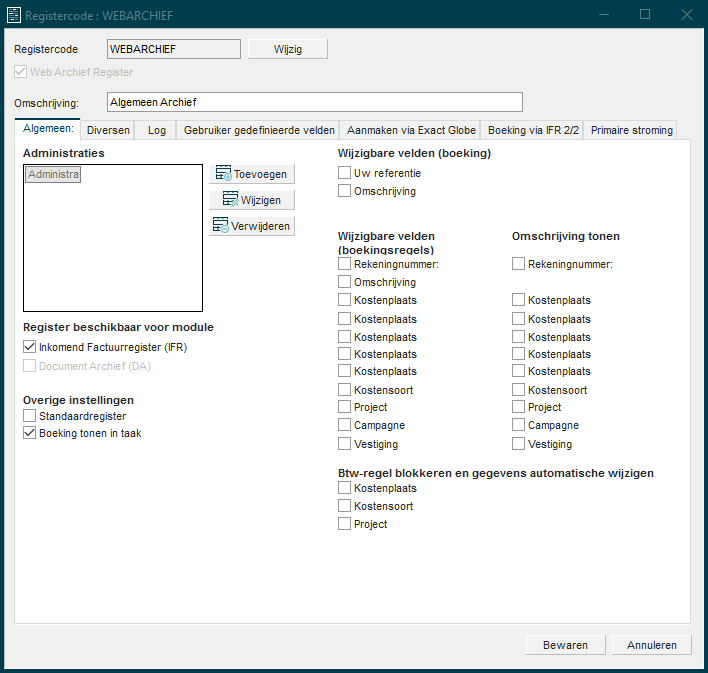Screen dimensions: 708x673
Task: Check Project under Omschrijving tonen
Action: click(x=518, y=407)
